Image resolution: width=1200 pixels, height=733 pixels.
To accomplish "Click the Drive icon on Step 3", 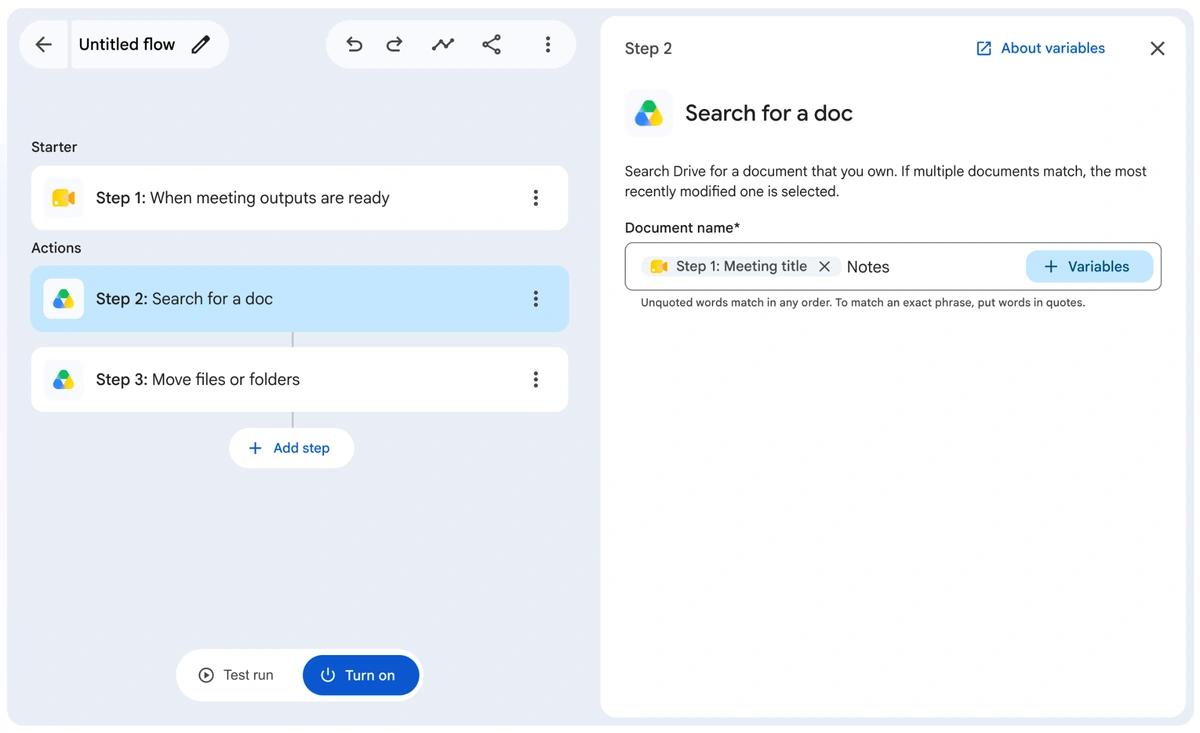I will 64,380.
